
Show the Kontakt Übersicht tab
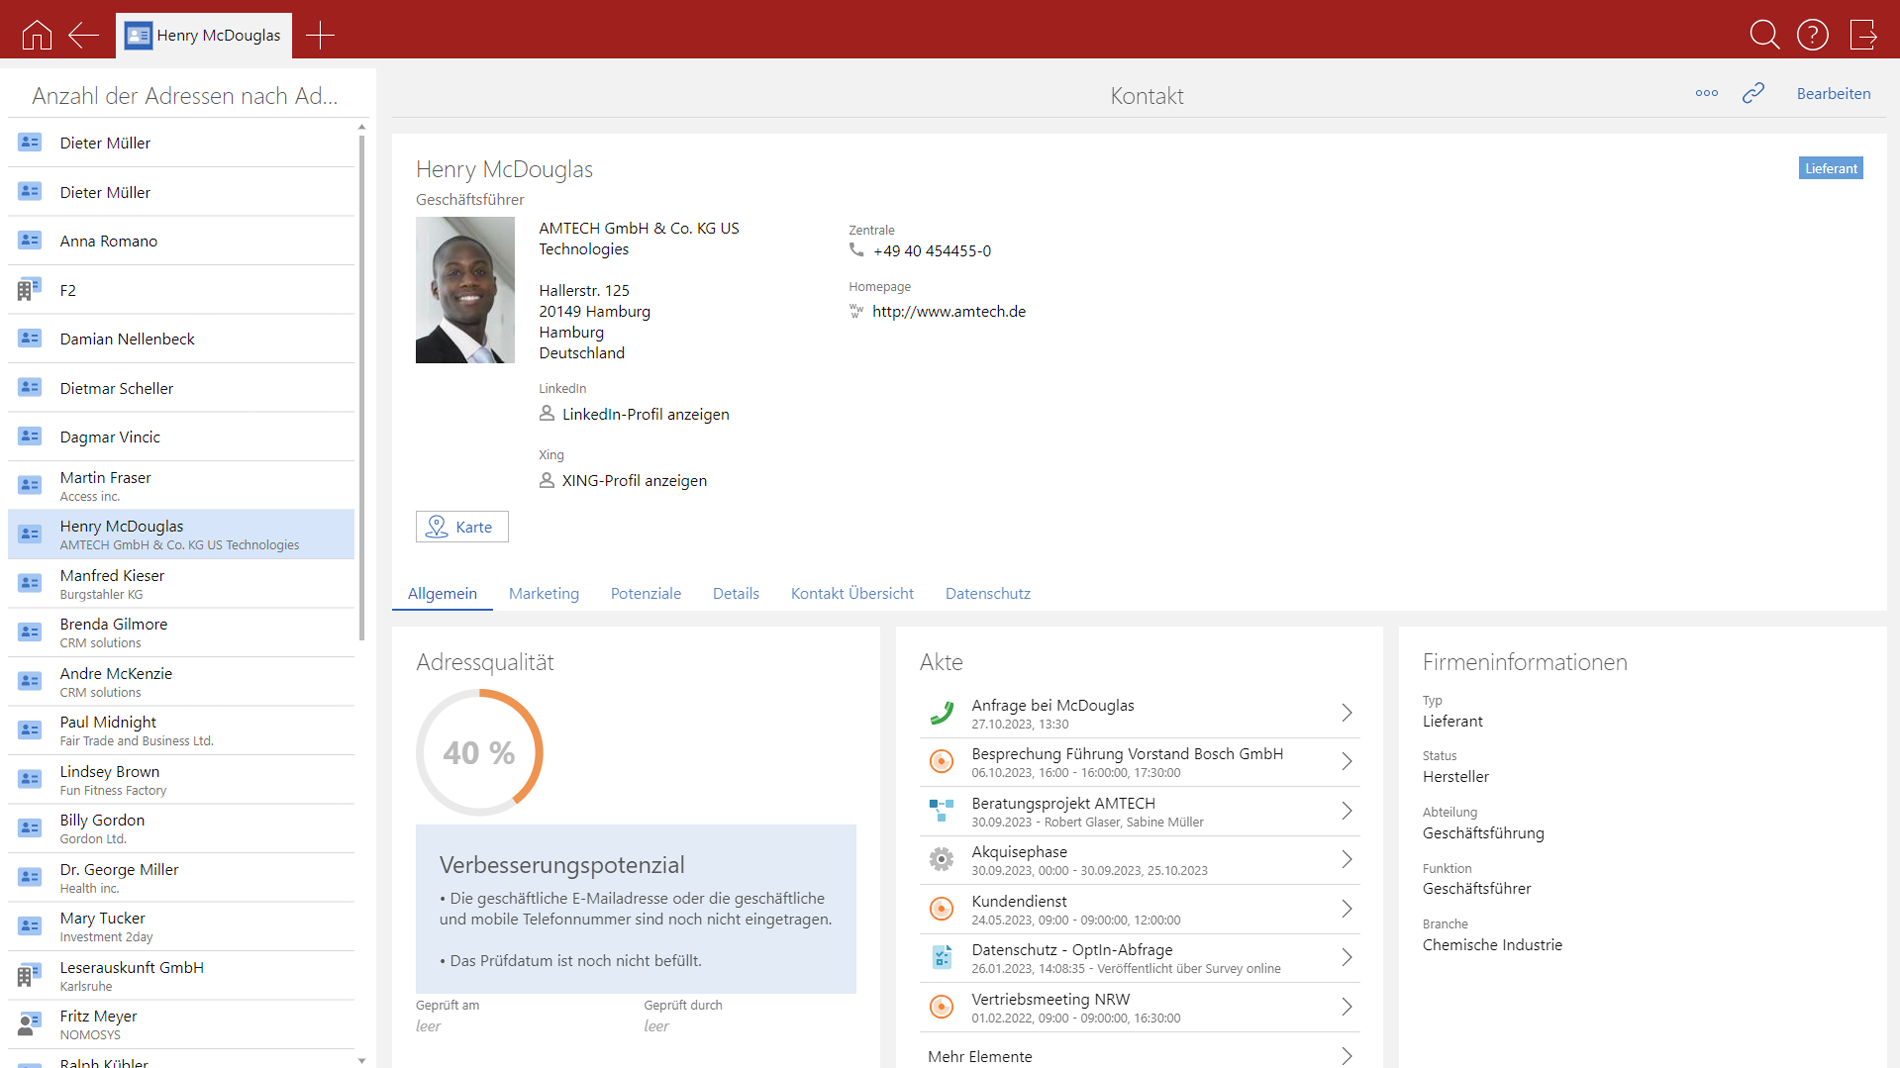click(852, 593)
